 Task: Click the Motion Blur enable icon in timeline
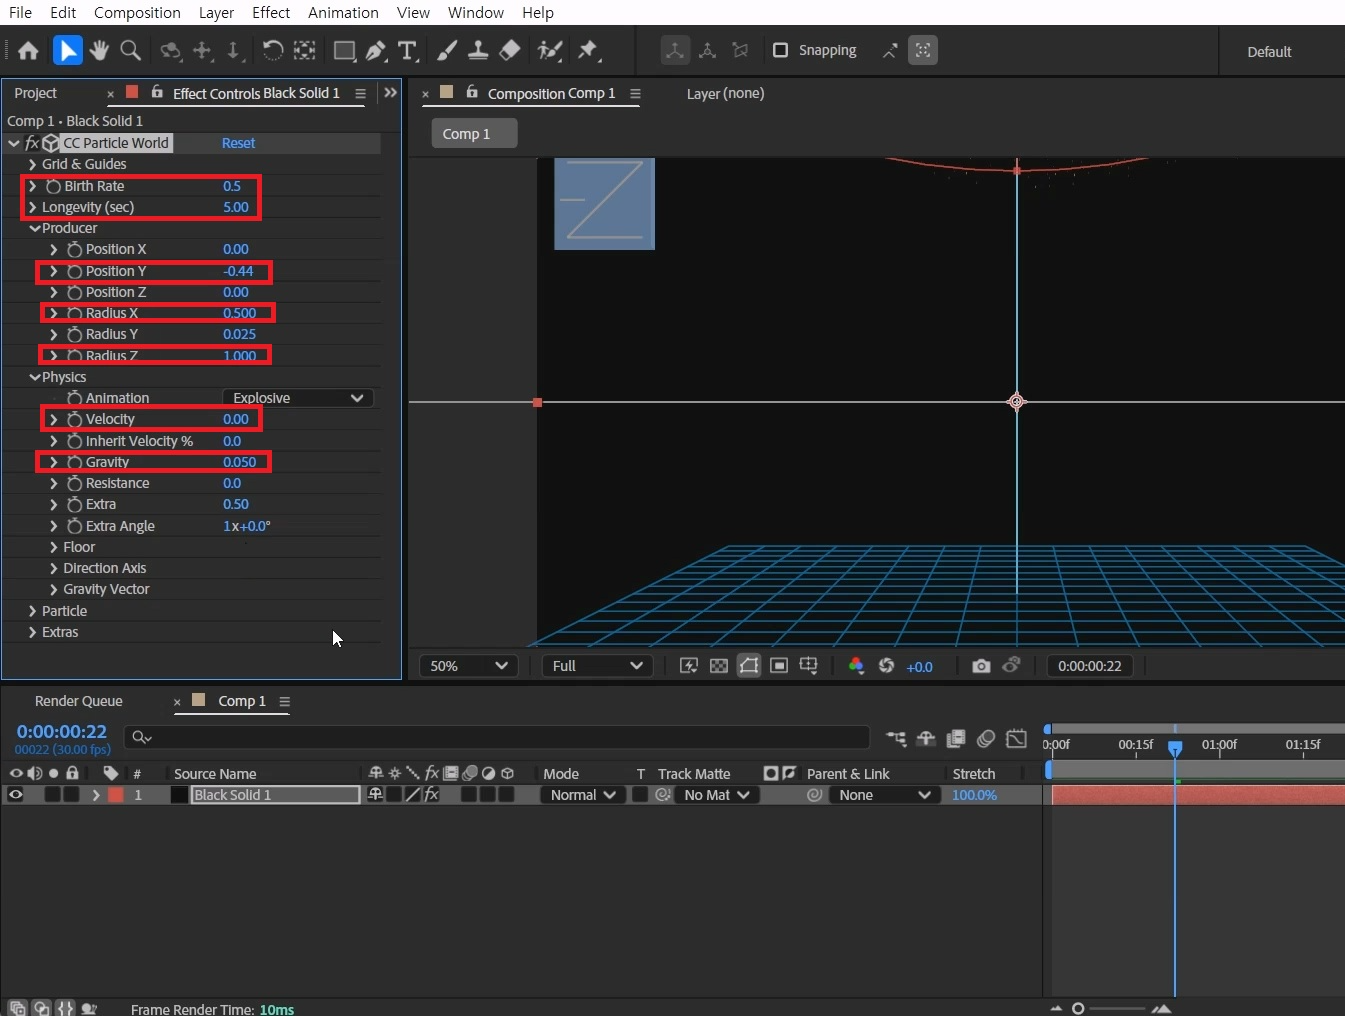coord(986,738)
